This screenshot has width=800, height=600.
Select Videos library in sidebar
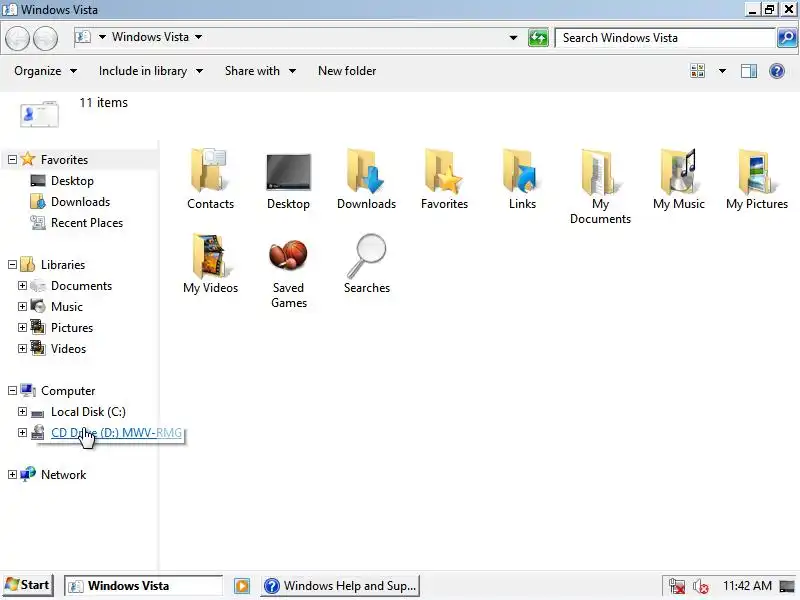pos(68,348)
